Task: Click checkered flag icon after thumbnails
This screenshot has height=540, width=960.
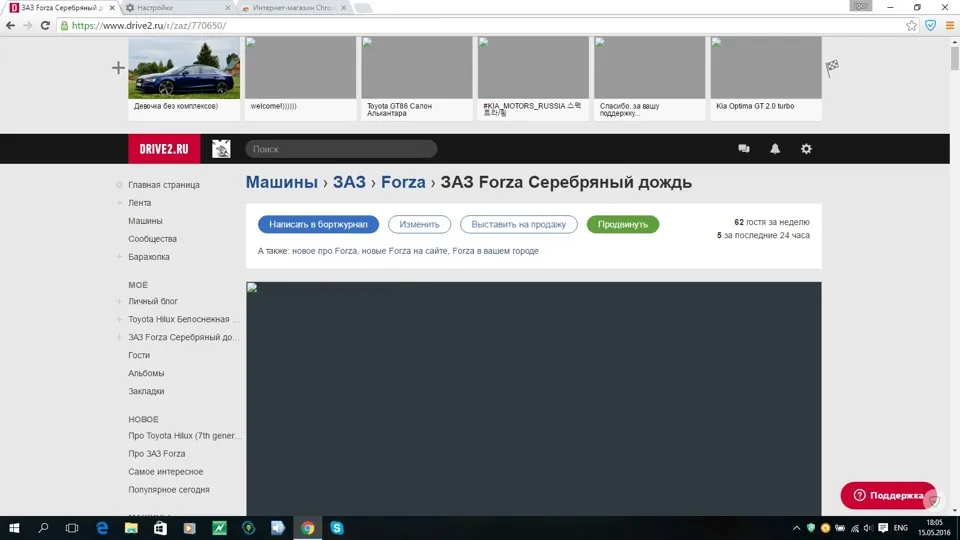Action: tap(832, 67)
